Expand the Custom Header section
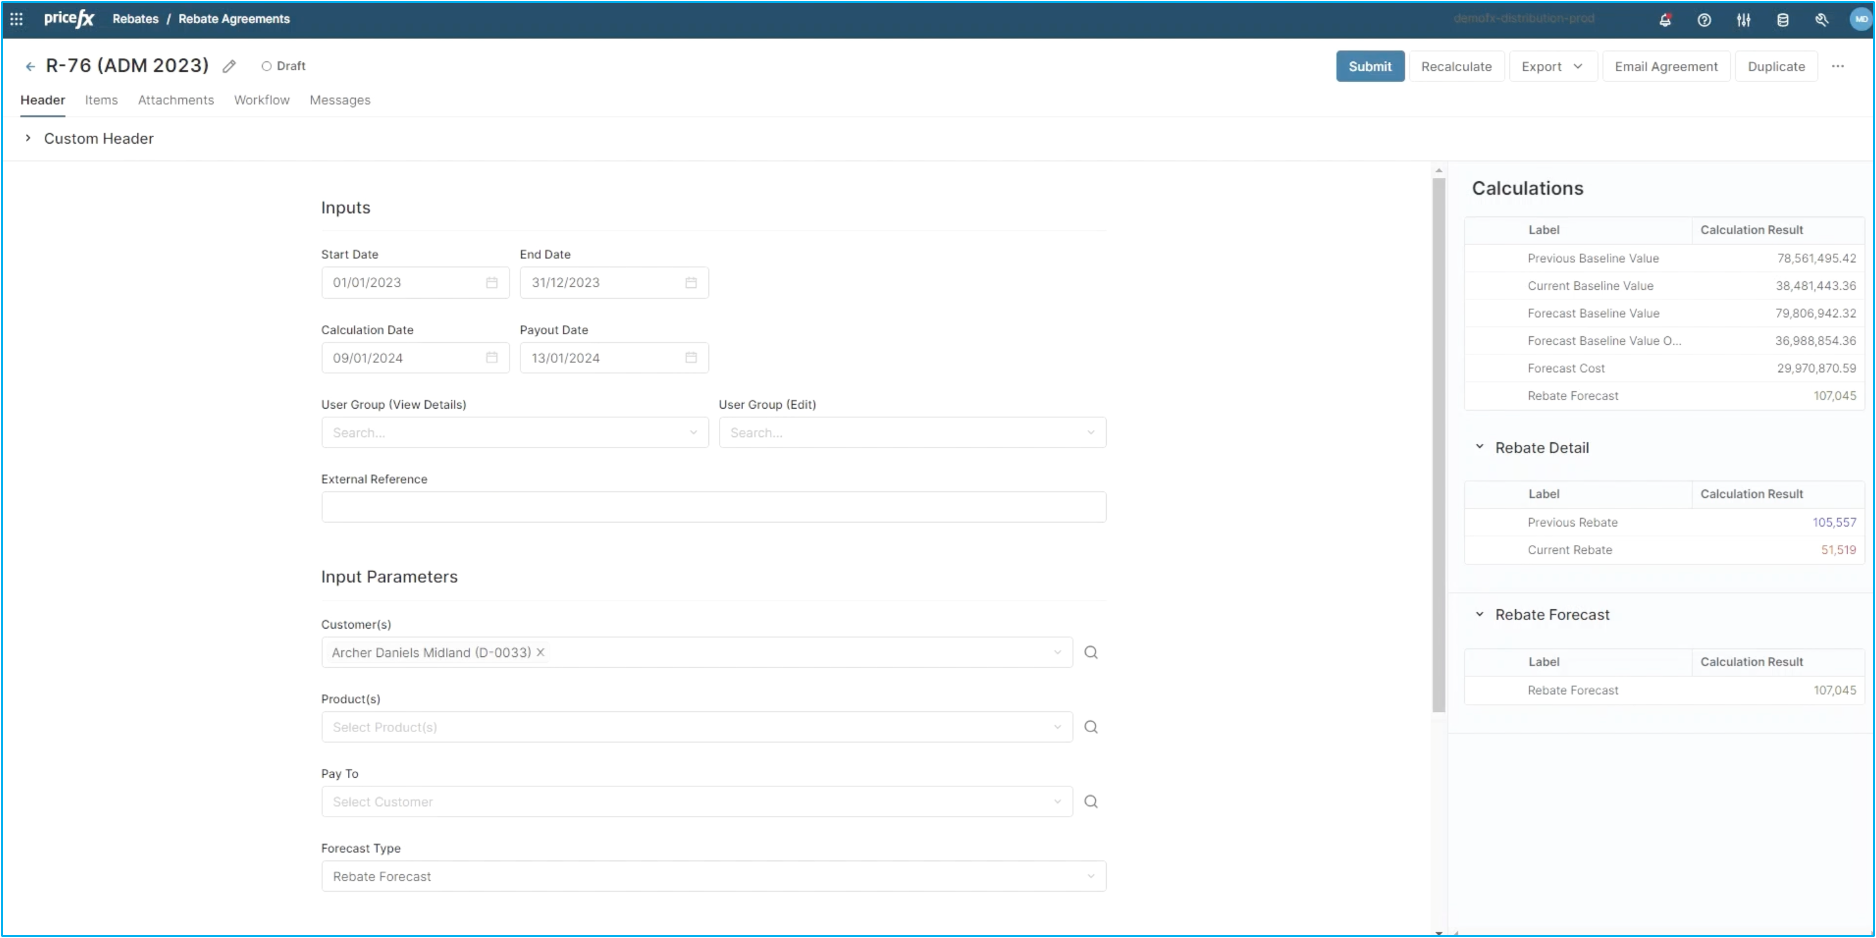This screenshot has width=1876, height=938. pyautogui.click(x=28, y=139)
